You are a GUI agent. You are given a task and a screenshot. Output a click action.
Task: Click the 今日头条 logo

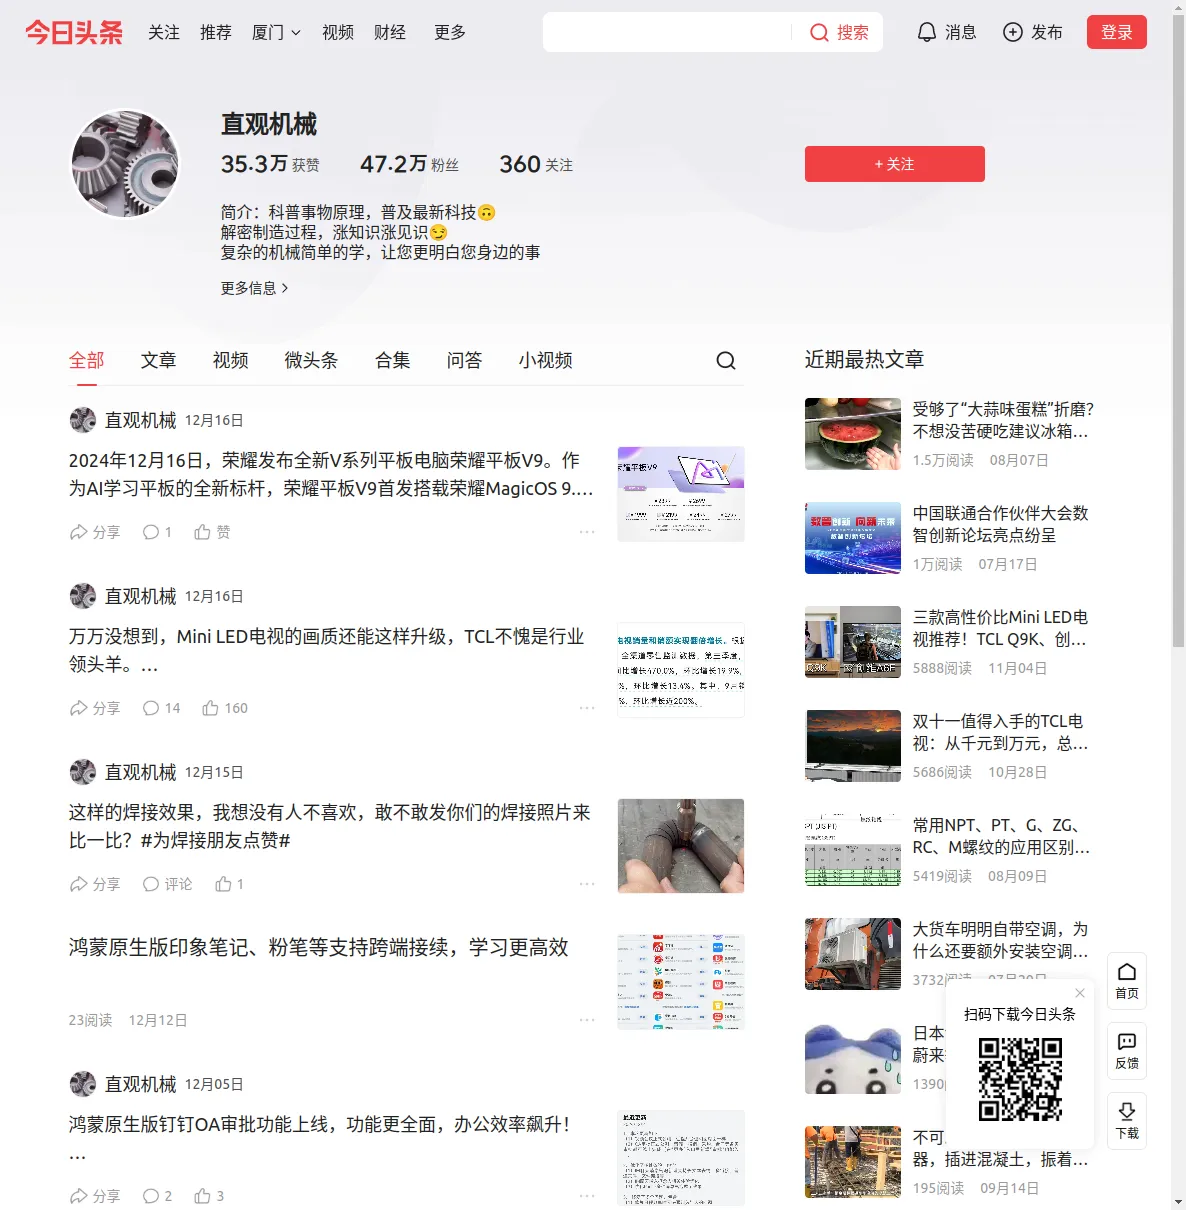74,32
